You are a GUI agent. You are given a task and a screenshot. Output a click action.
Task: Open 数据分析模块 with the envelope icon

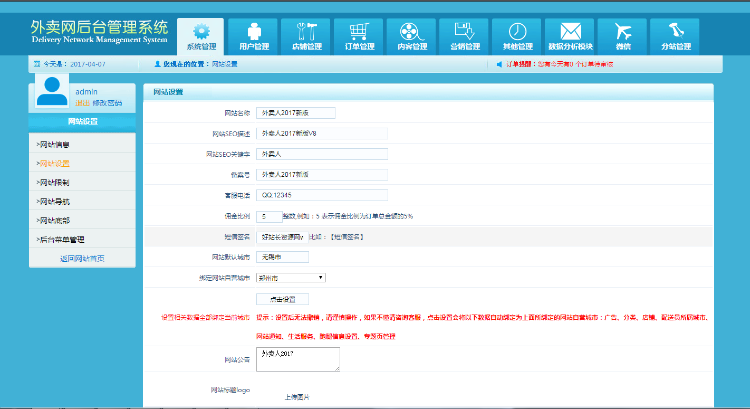[570, 36]
